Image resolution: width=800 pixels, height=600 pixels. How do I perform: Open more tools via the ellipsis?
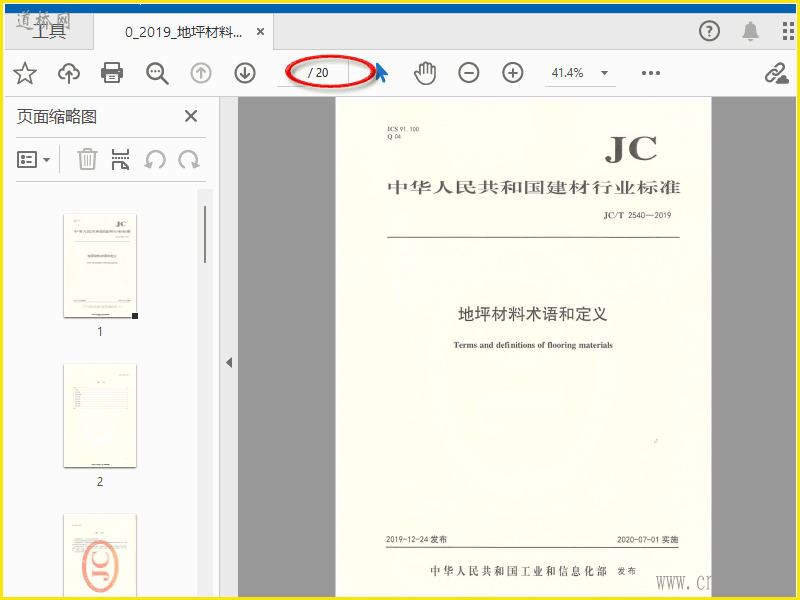tap(651, 73)
